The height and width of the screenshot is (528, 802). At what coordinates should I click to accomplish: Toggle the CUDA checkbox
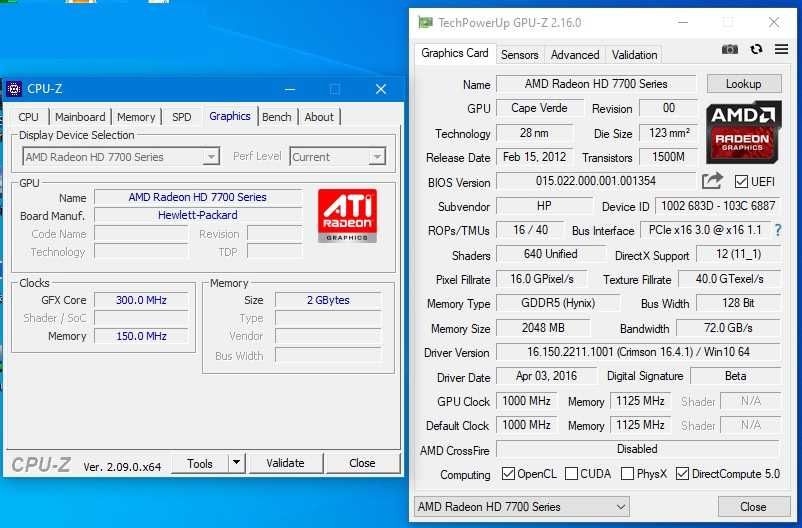tap(571, 474)
